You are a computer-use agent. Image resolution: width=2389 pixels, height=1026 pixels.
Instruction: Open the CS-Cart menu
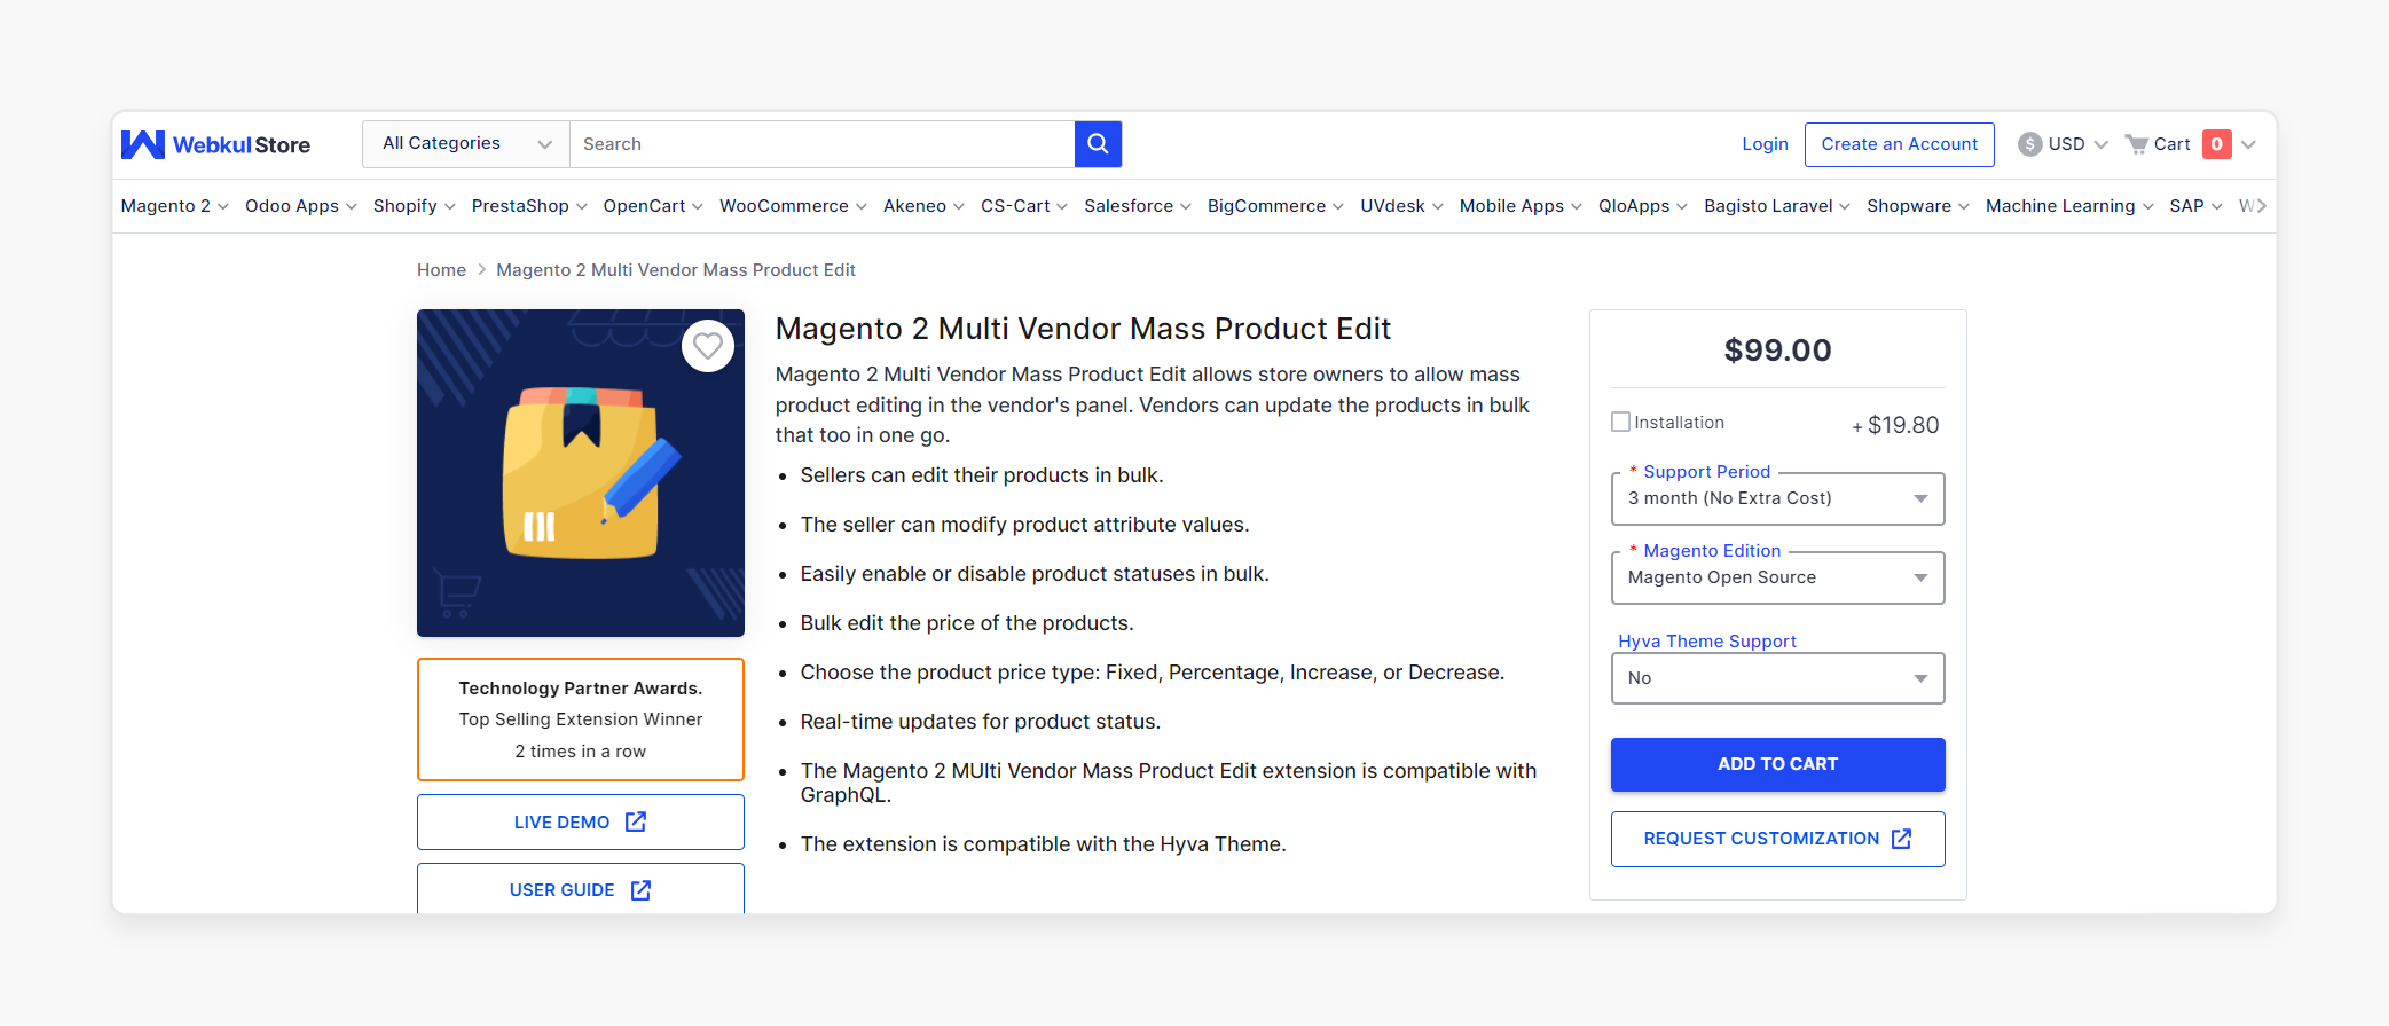pos(1024,206)
